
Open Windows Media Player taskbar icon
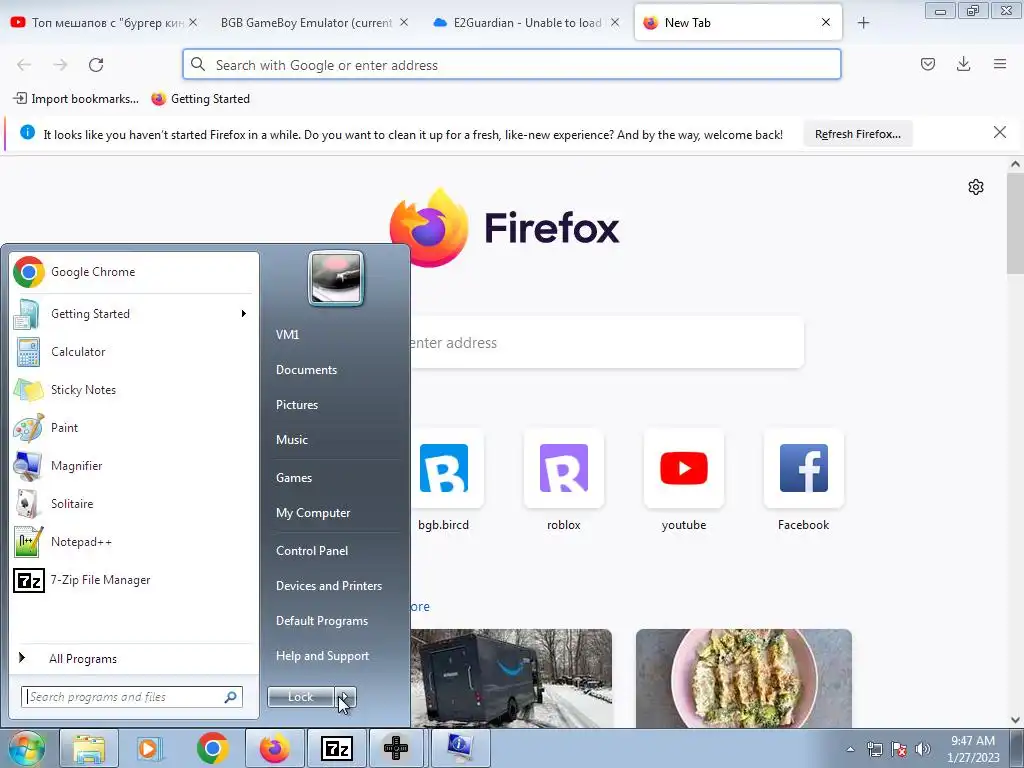pyautogui.click(x=150, y=748)
